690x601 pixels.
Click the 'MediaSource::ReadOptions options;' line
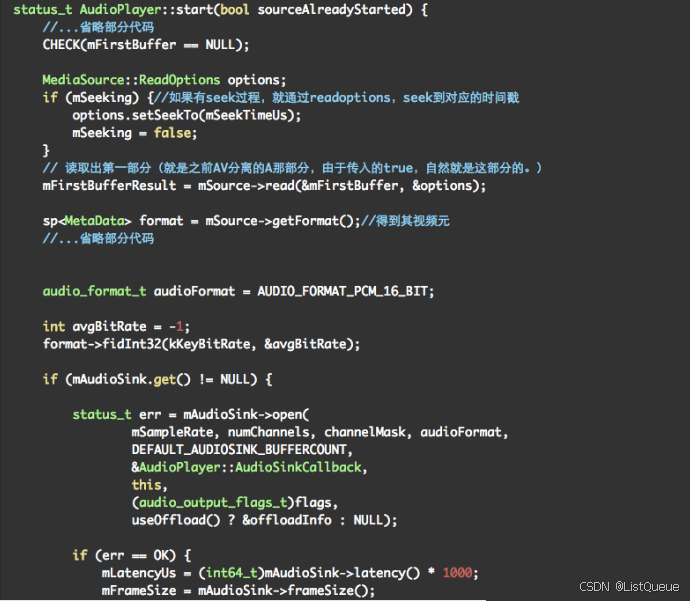pyautogui.click(x=164, y=80)
